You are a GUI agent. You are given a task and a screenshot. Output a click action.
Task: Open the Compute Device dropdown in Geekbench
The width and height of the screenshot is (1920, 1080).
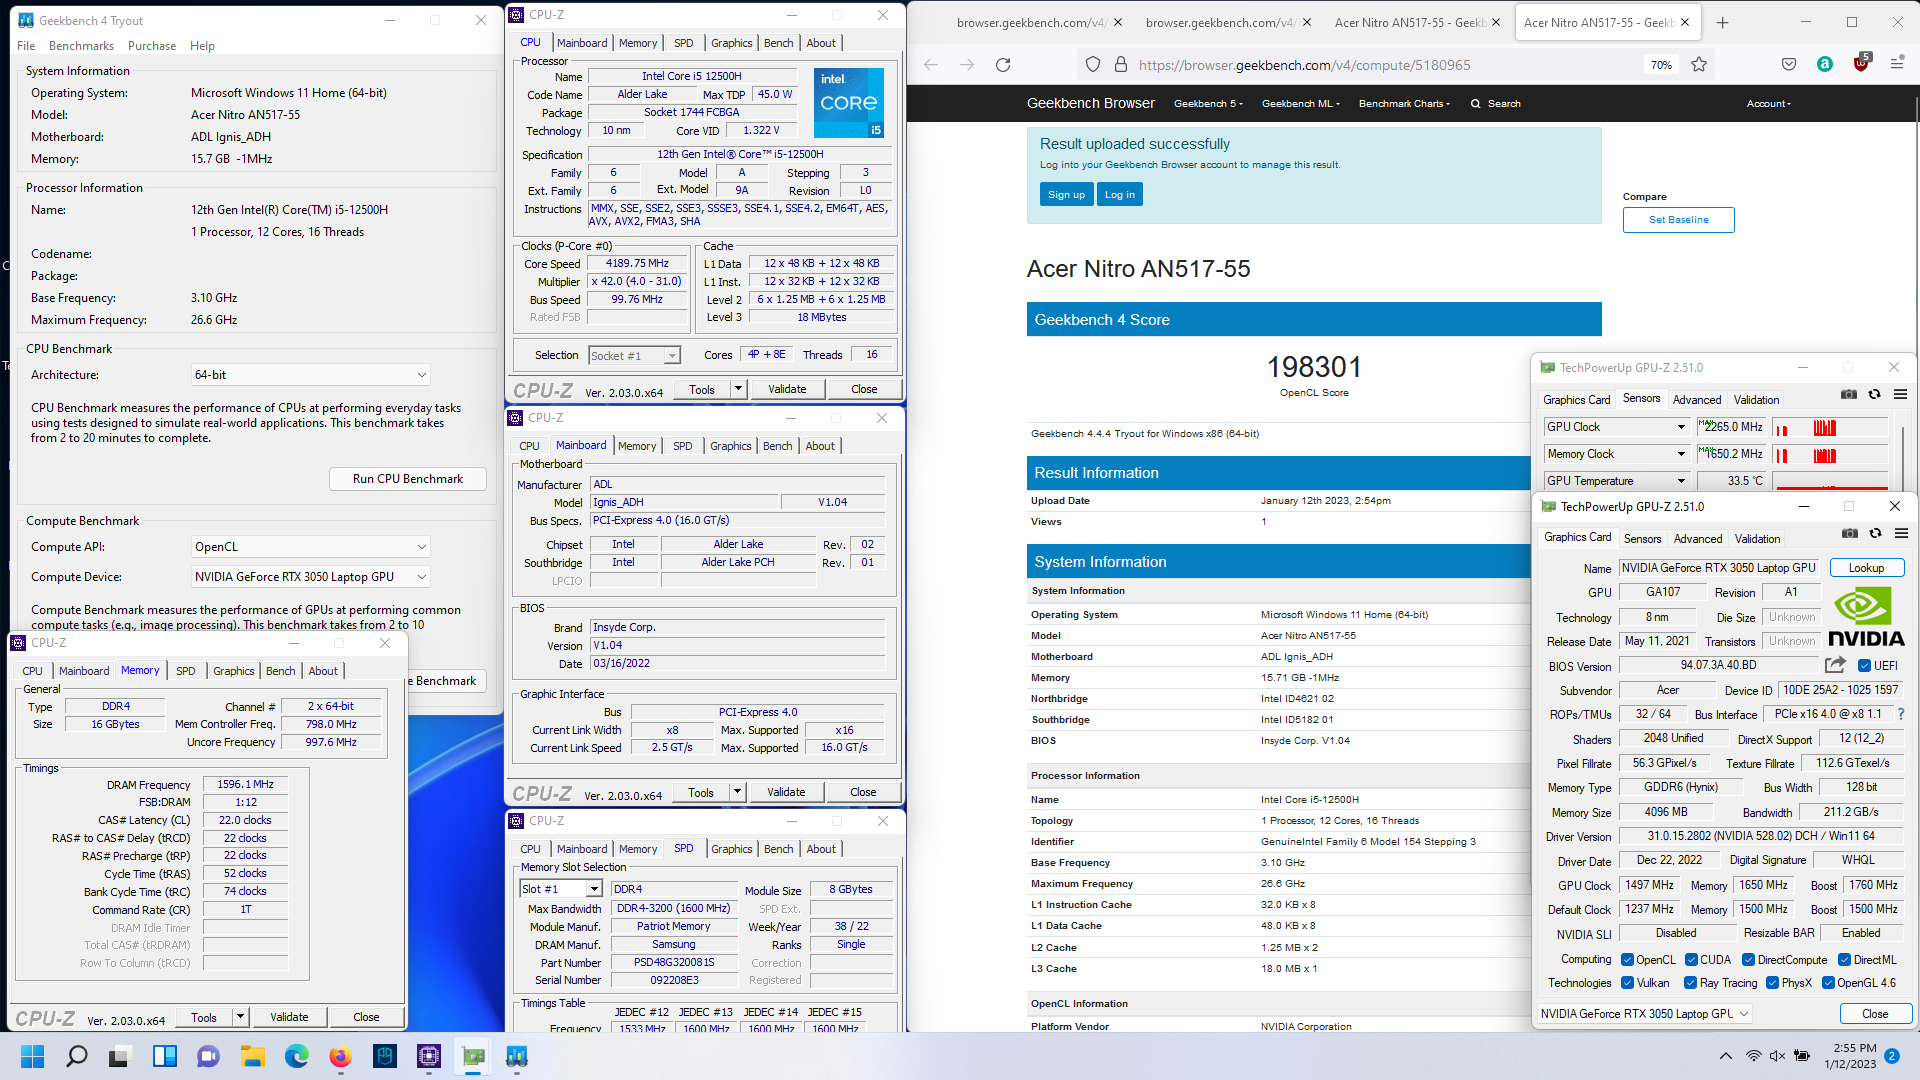coord(311,577)
